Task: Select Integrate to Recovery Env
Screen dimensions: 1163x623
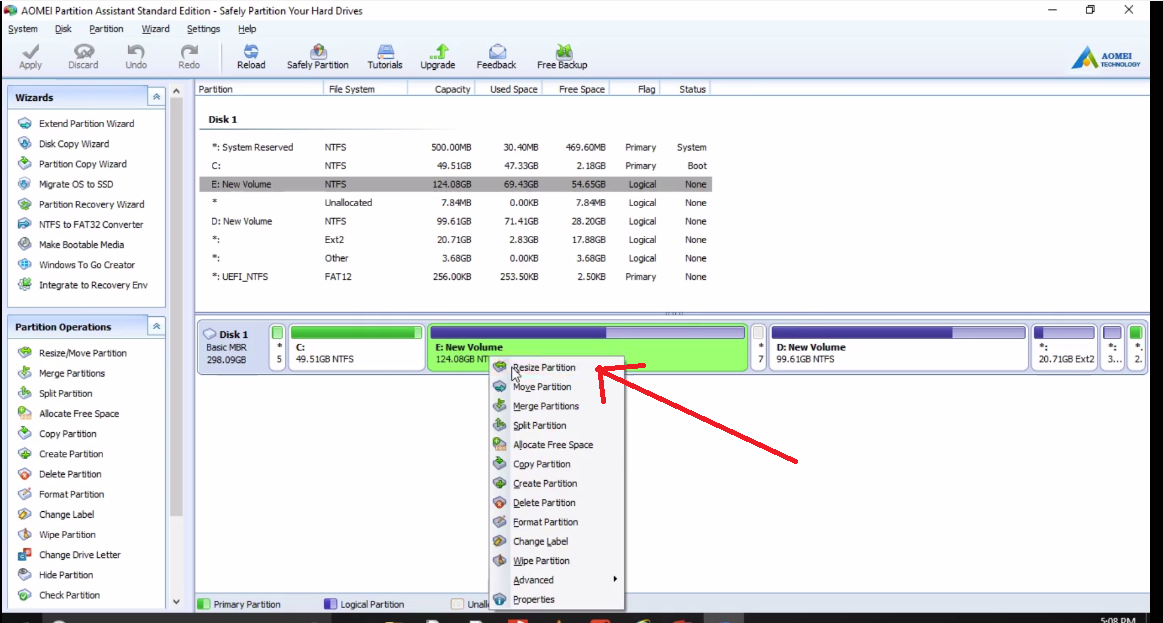Action: pos(93,285)
